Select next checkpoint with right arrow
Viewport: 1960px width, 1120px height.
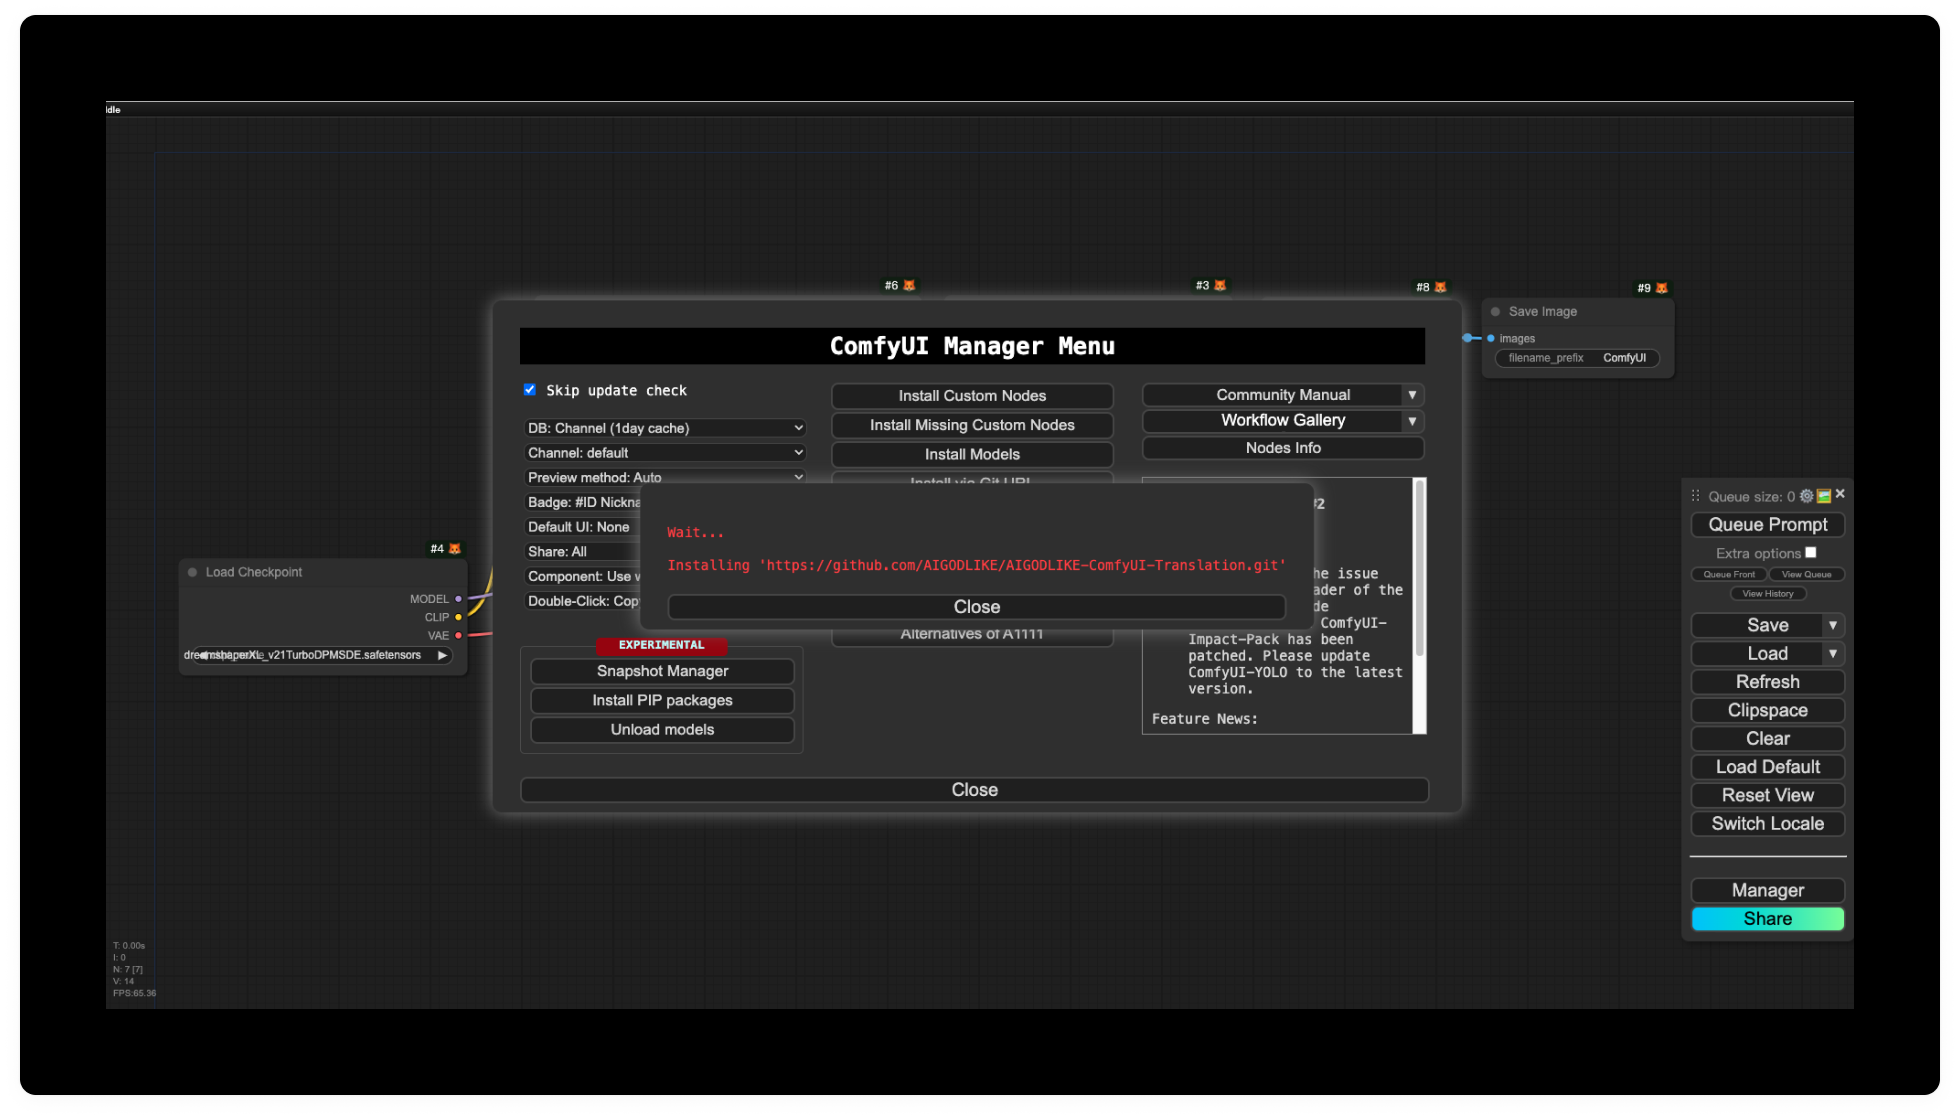[x=442, y=655]
